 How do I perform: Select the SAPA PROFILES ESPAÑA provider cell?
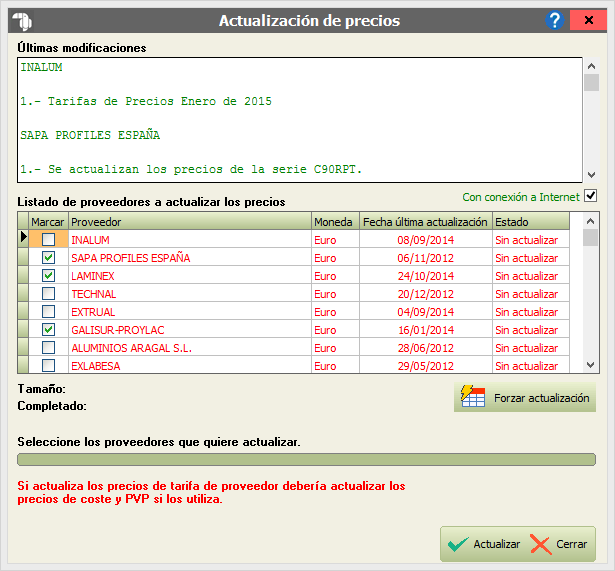[190, 258]
